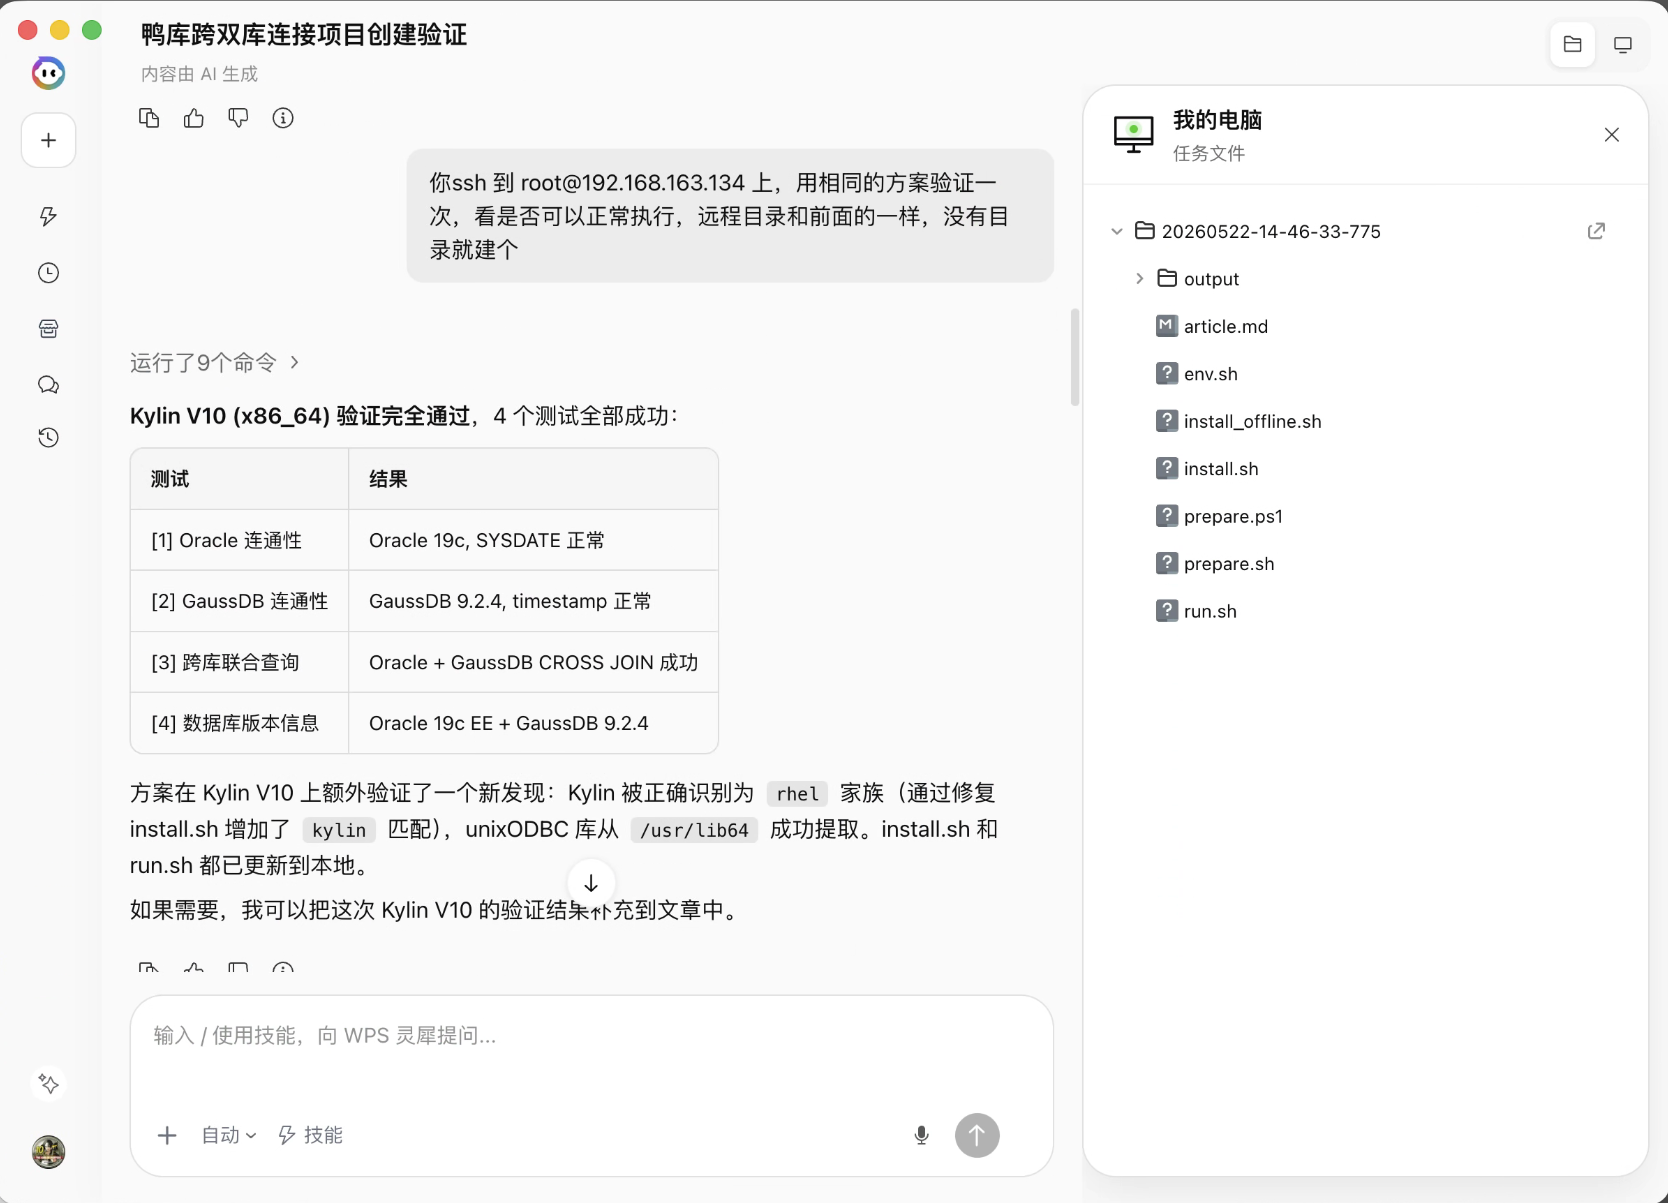The image size is (1668, 1203).
Task: Select Oracle 19c EE + GaussDB 9.2.4 cell
Action: click(x=533, y=723)
